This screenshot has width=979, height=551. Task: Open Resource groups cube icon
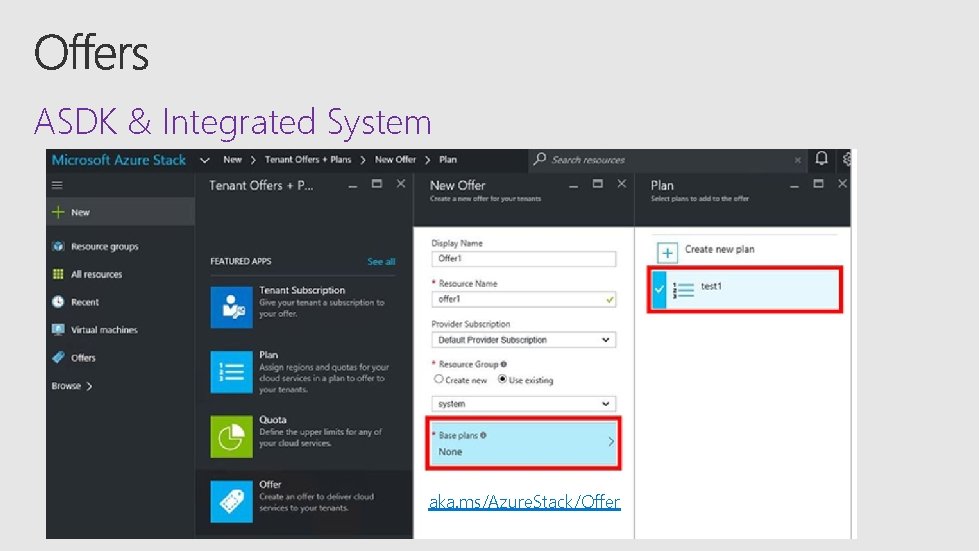58,246
